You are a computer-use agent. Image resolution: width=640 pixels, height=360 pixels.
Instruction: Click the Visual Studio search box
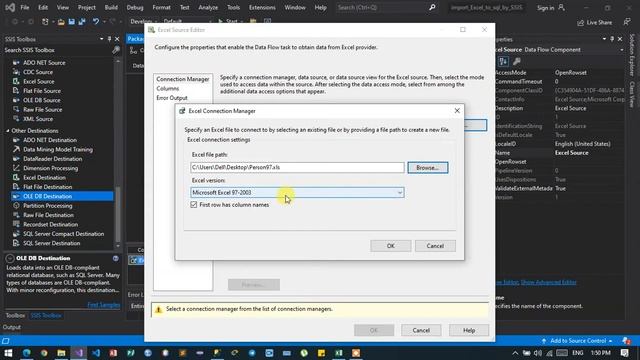point(387,7)
